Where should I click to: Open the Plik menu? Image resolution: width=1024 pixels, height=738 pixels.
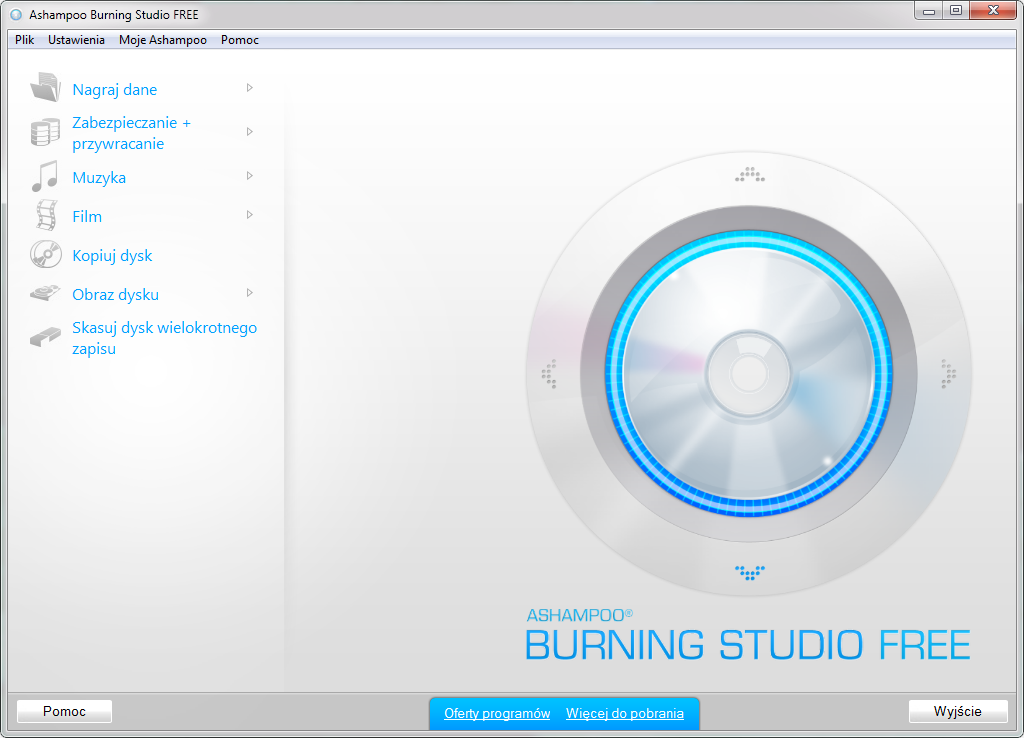(x=23, y=39)
